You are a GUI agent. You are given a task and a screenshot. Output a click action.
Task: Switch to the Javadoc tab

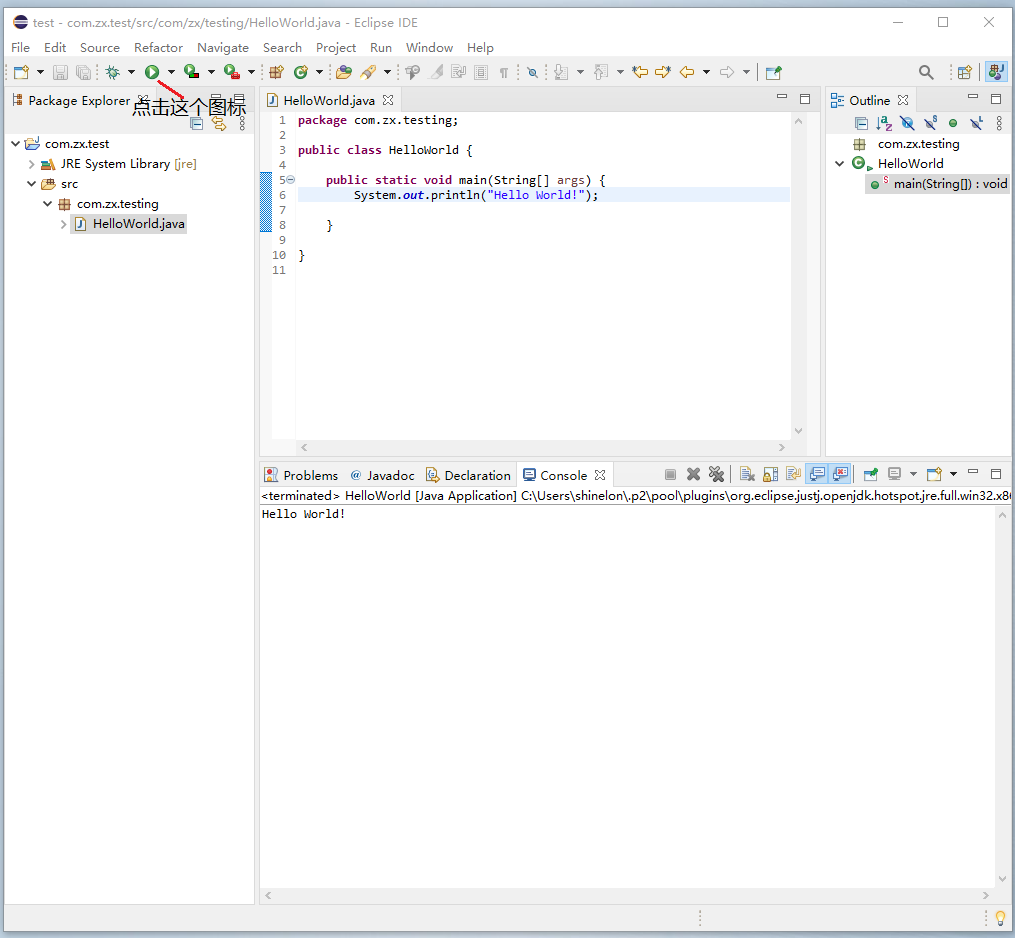pyautogui.click(x=383, y=475)
